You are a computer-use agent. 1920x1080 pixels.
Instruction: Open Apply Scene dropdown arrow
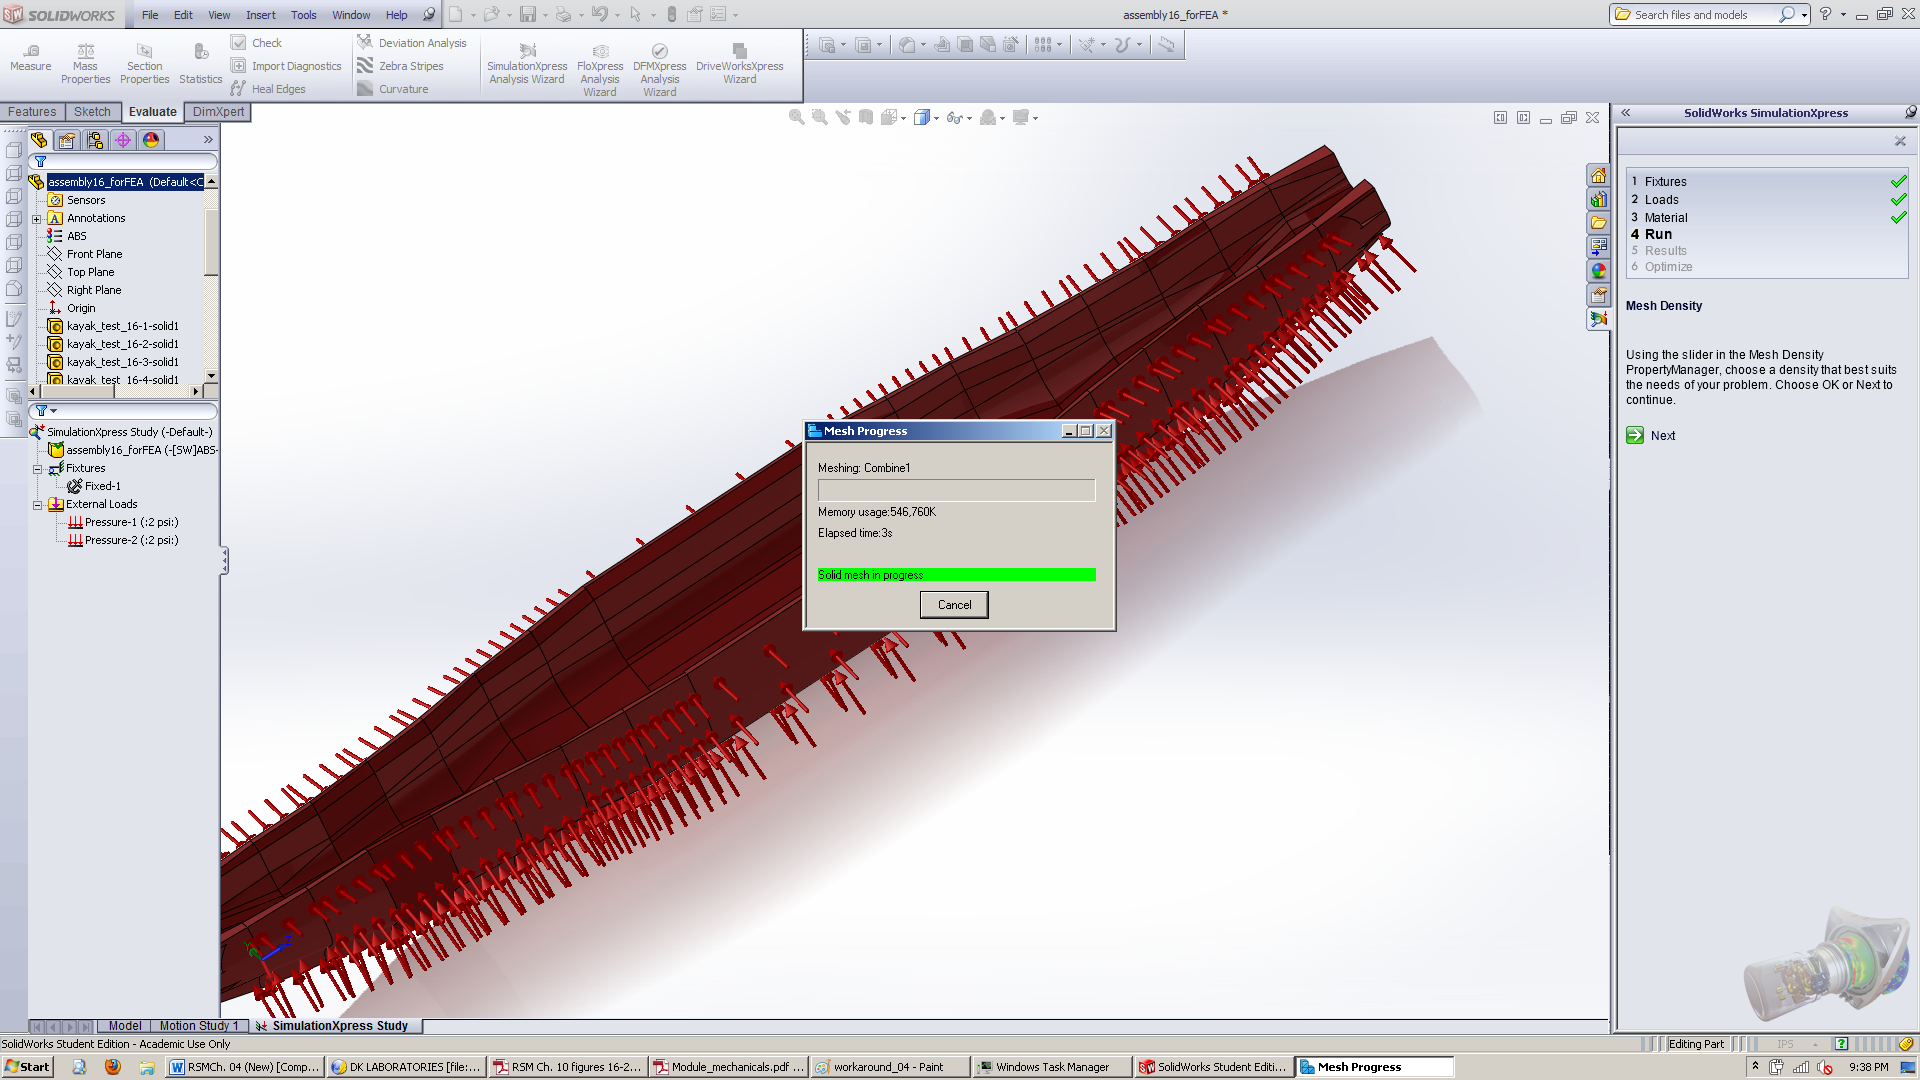(x=1003, y=118)
